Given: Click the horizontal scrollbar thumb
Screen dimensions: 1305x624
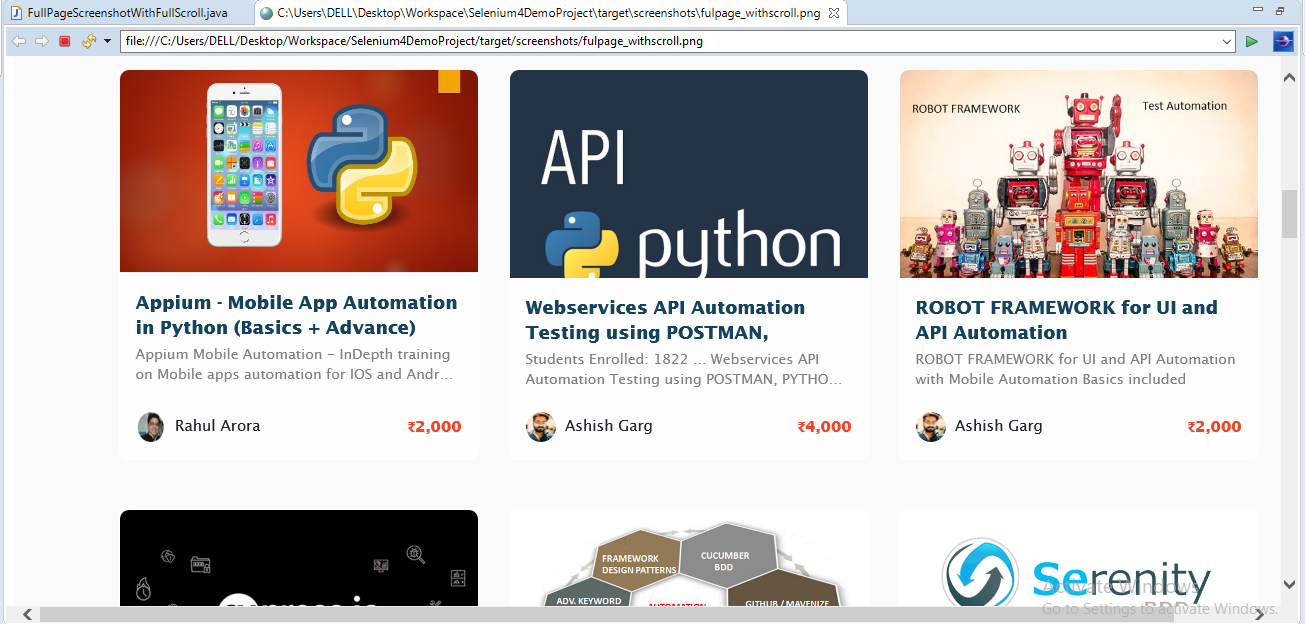Looking at the screenshot, I should click(x=605, y=615).
